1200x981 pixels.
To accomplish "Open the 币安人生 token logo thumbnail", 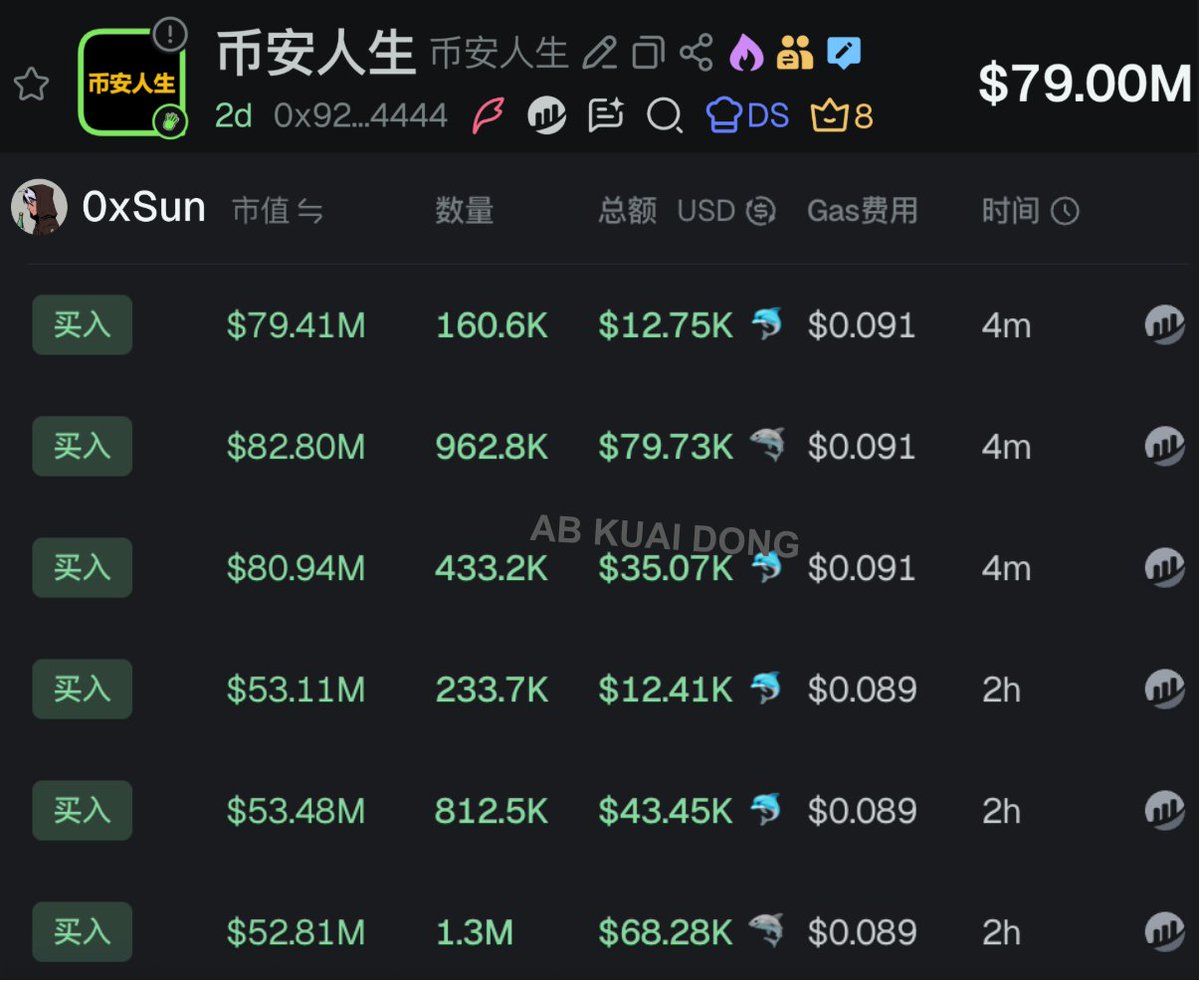I will point(131,82).
